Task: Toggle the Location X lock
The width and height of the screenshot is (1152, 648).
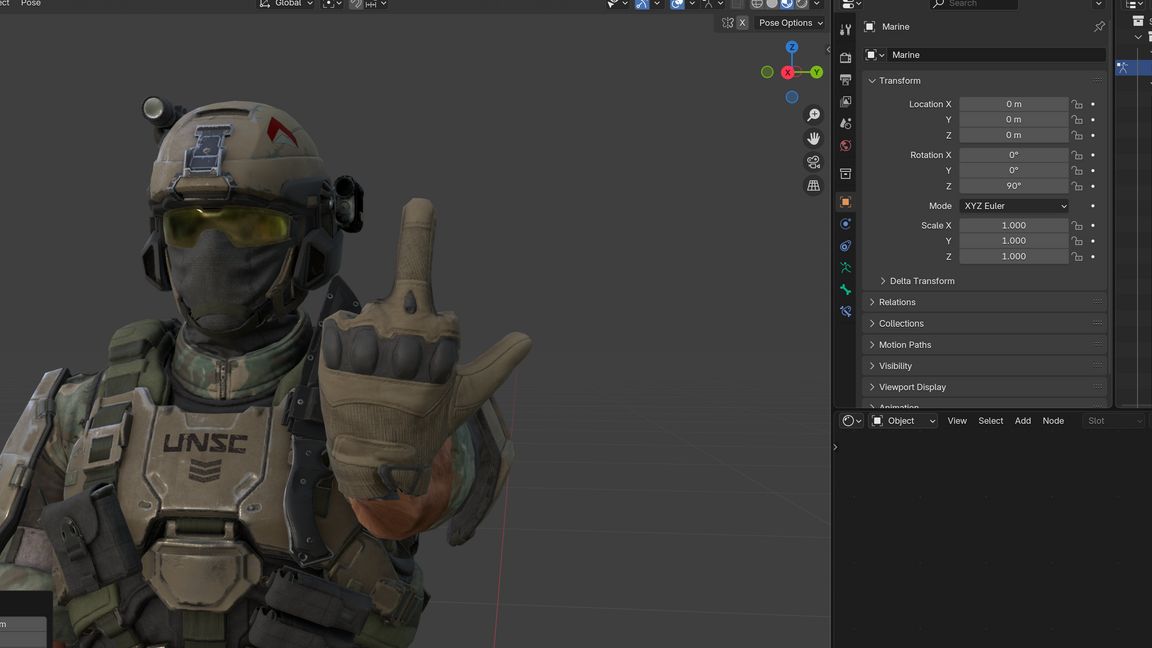Action: click(x=1077, y=104)
